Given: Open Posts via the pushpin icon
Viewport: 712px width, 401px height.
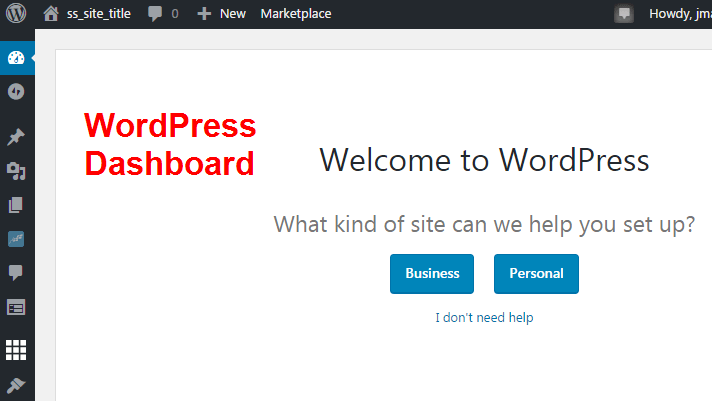Looking at the screenshot, I should coord(16,137).
